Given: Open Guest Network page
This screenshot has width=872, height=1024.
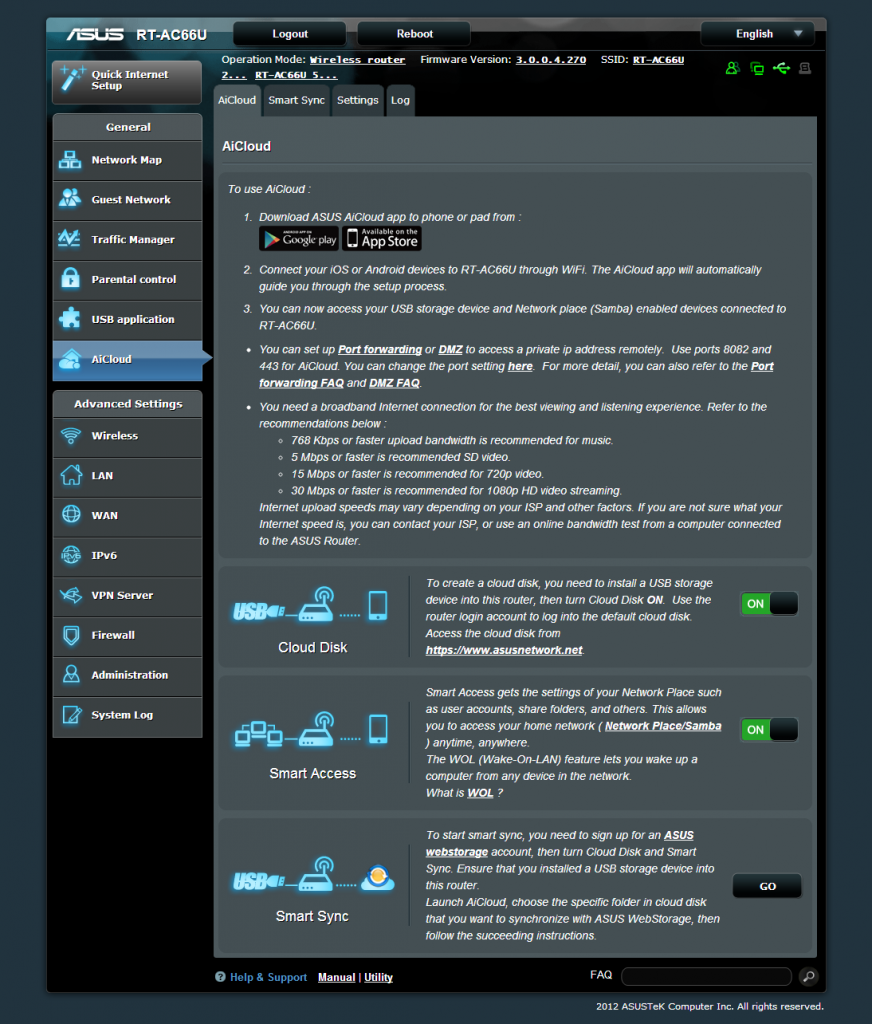Looking at the screenshot, I should [127, 200].
